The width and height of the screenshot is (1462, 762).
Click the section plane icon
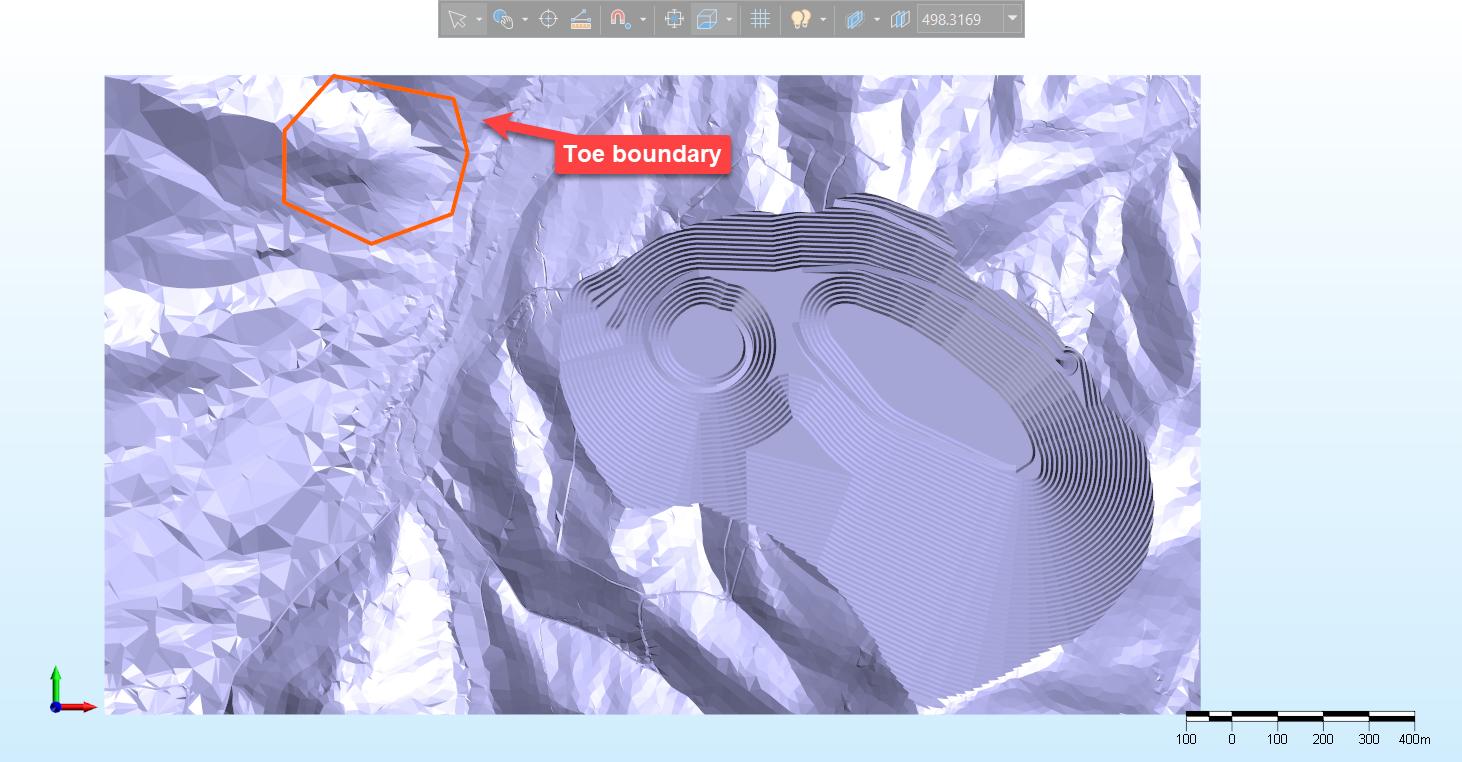tap(853, 19)
